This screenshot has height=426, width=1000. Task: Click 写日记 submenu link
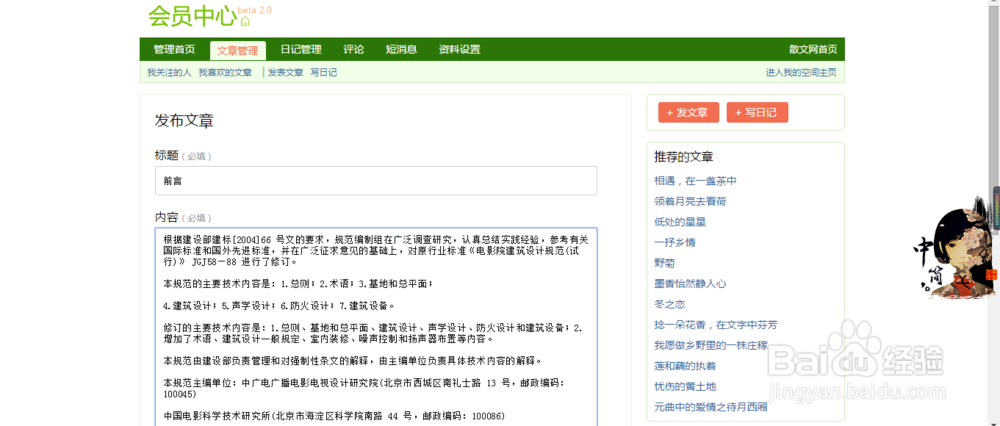coord(323,73)
